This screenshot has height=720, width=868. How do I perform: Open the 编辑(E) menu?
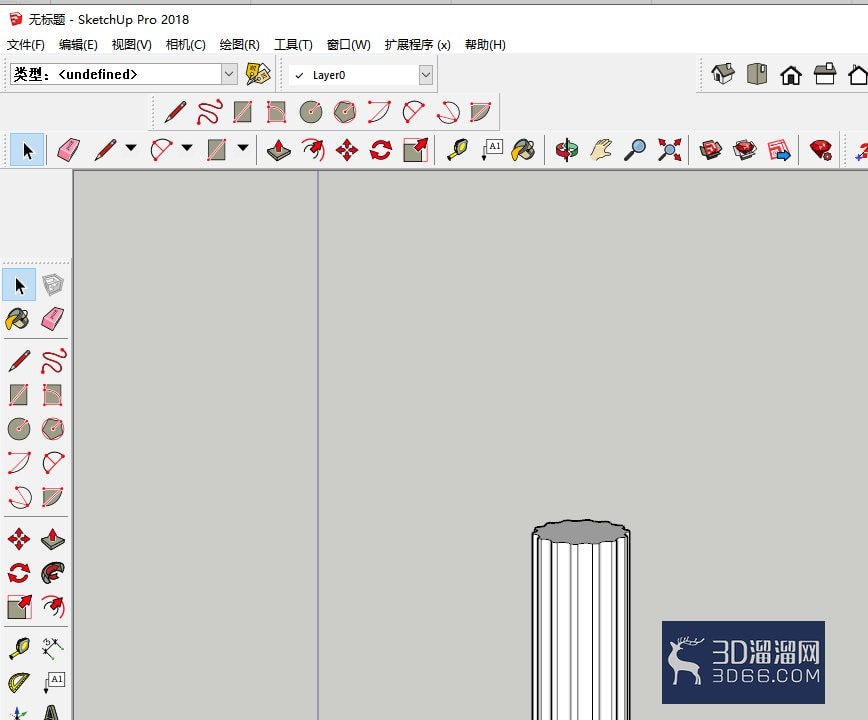point(78,44)
